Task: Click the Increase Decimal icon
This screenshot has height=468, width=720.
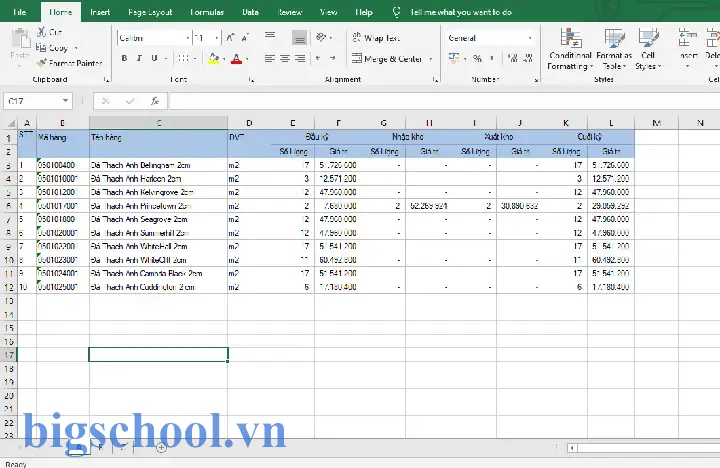Action: click(513, 58)
